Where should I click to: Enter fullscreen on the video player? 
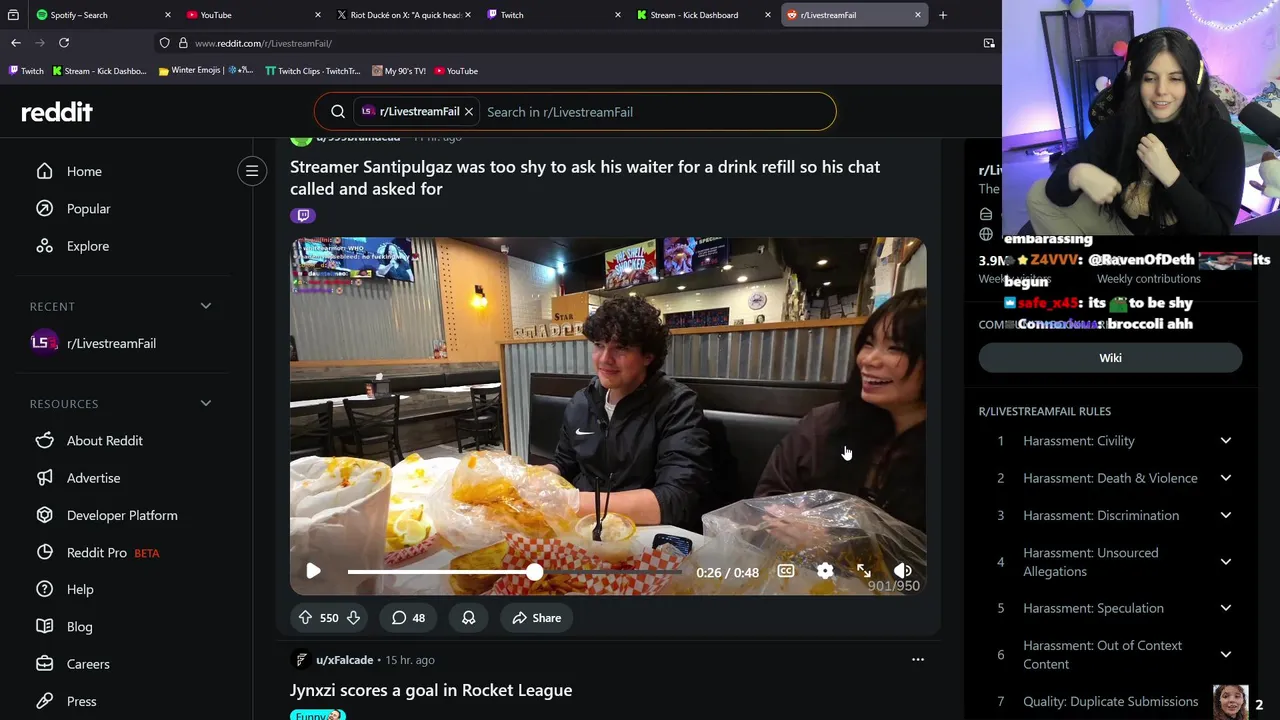pos(864,571)
